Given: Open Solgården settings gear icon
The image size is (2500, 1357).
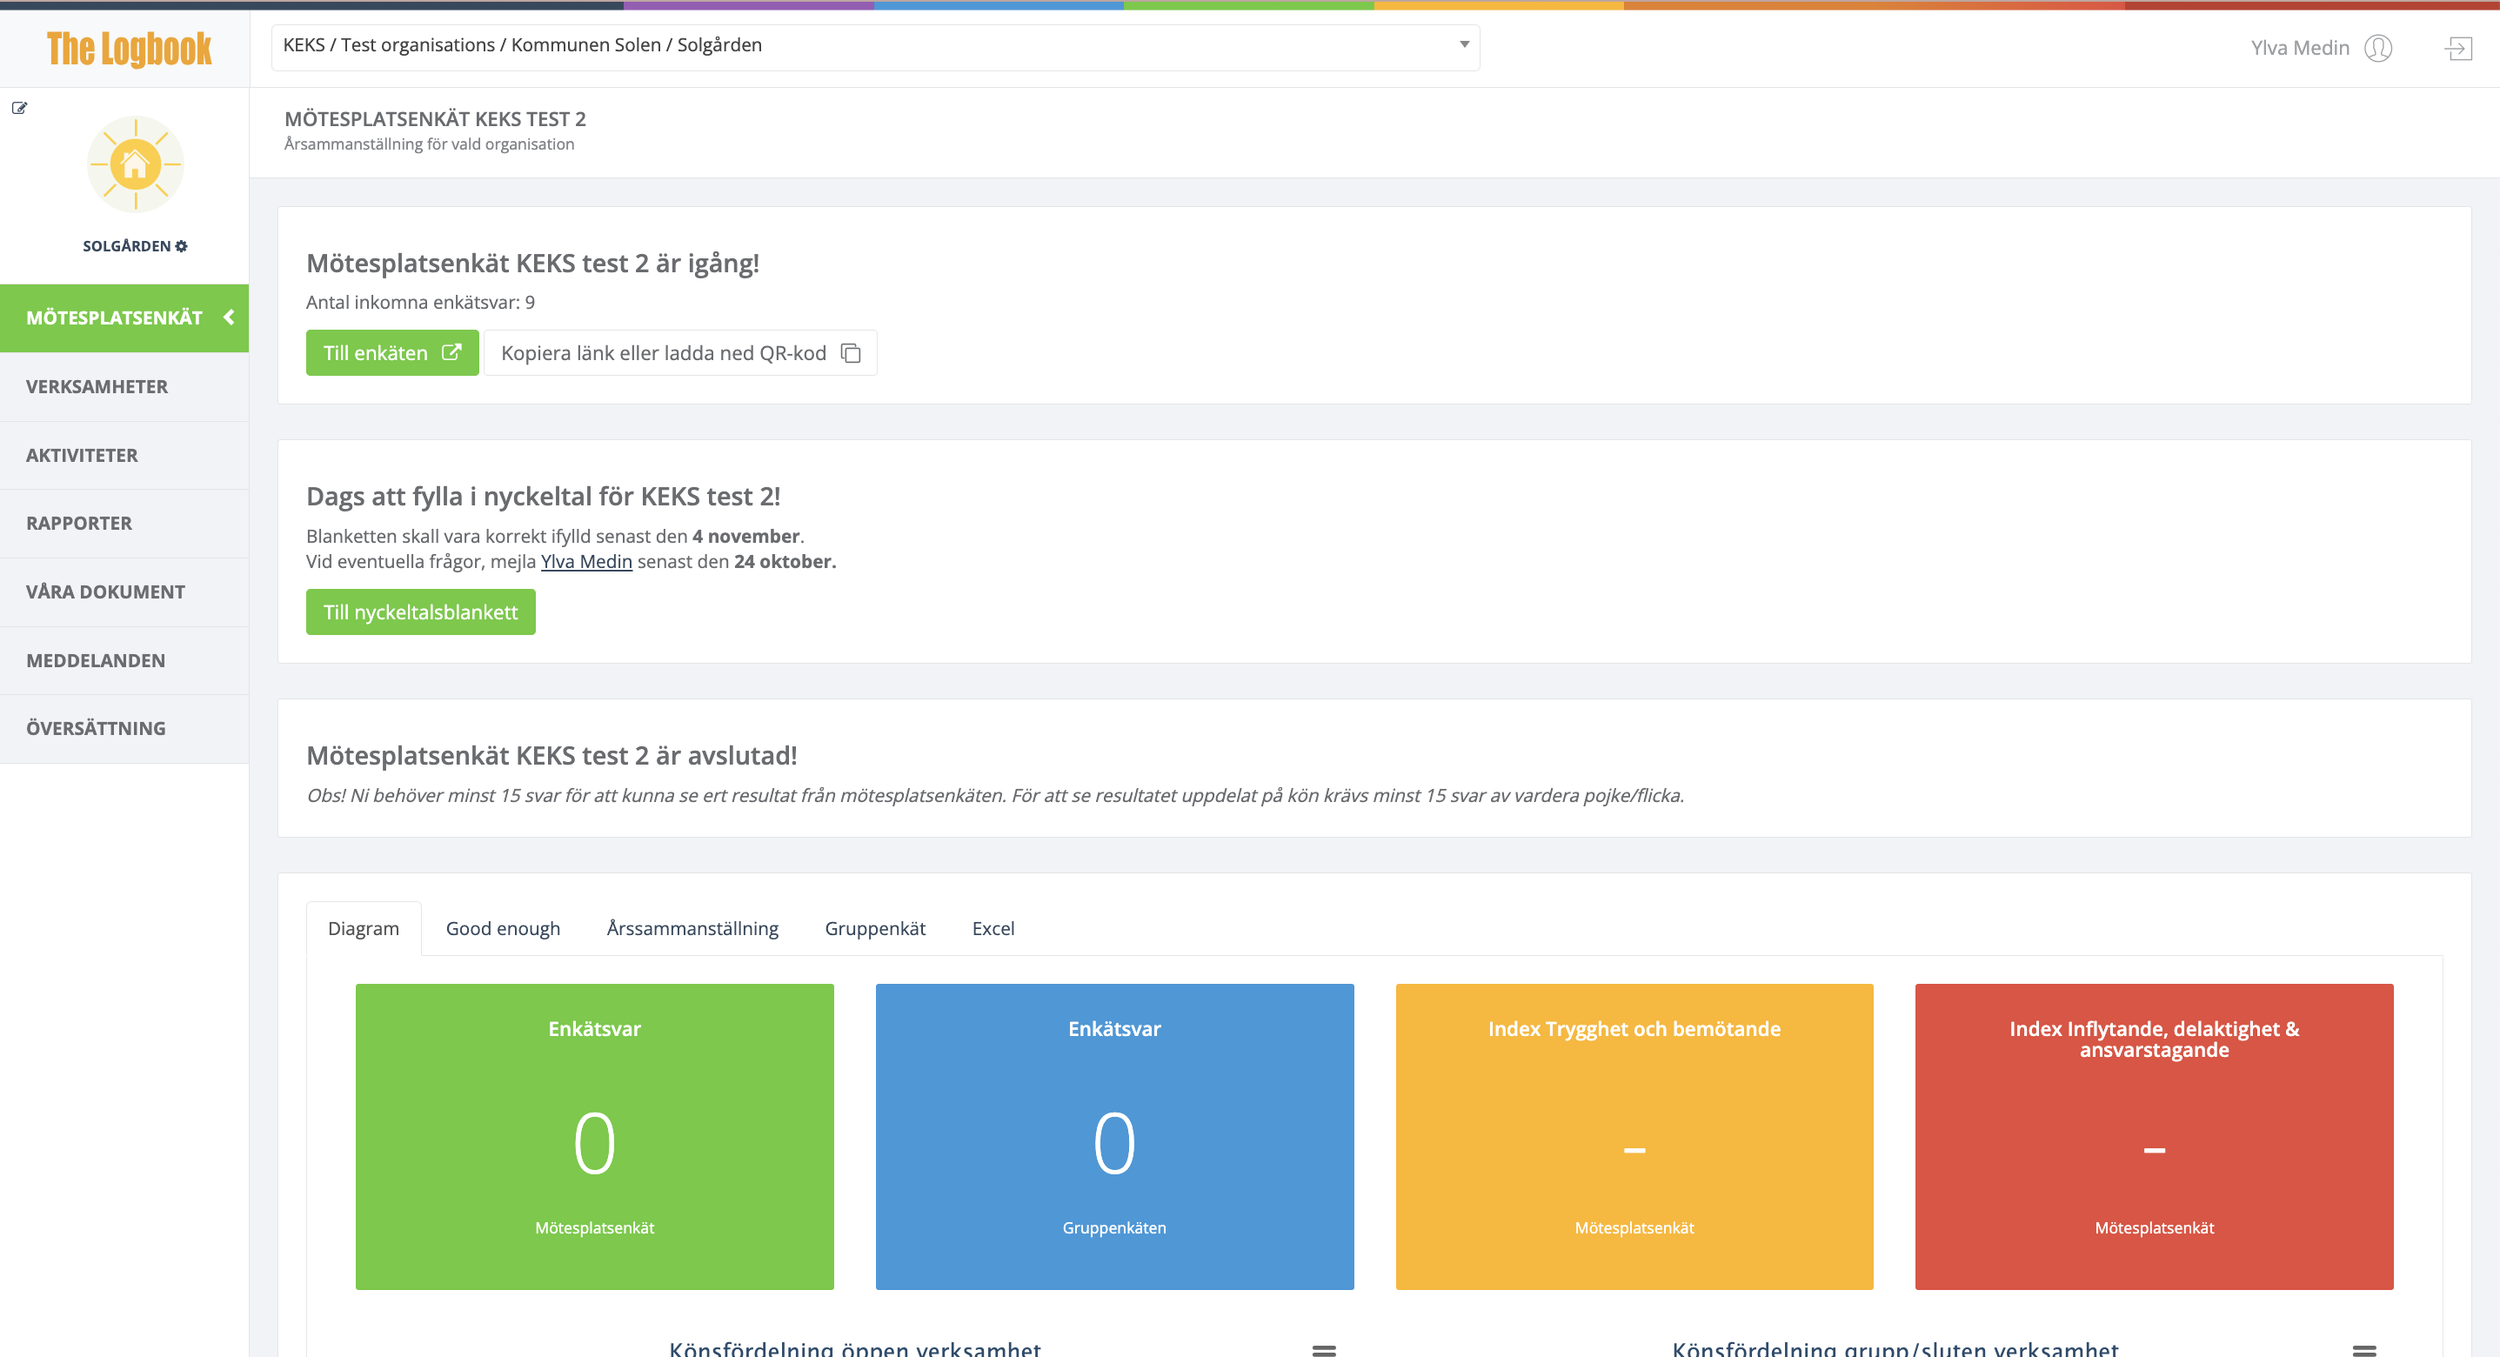Looking at the screenshot, I should coord(181,246).
